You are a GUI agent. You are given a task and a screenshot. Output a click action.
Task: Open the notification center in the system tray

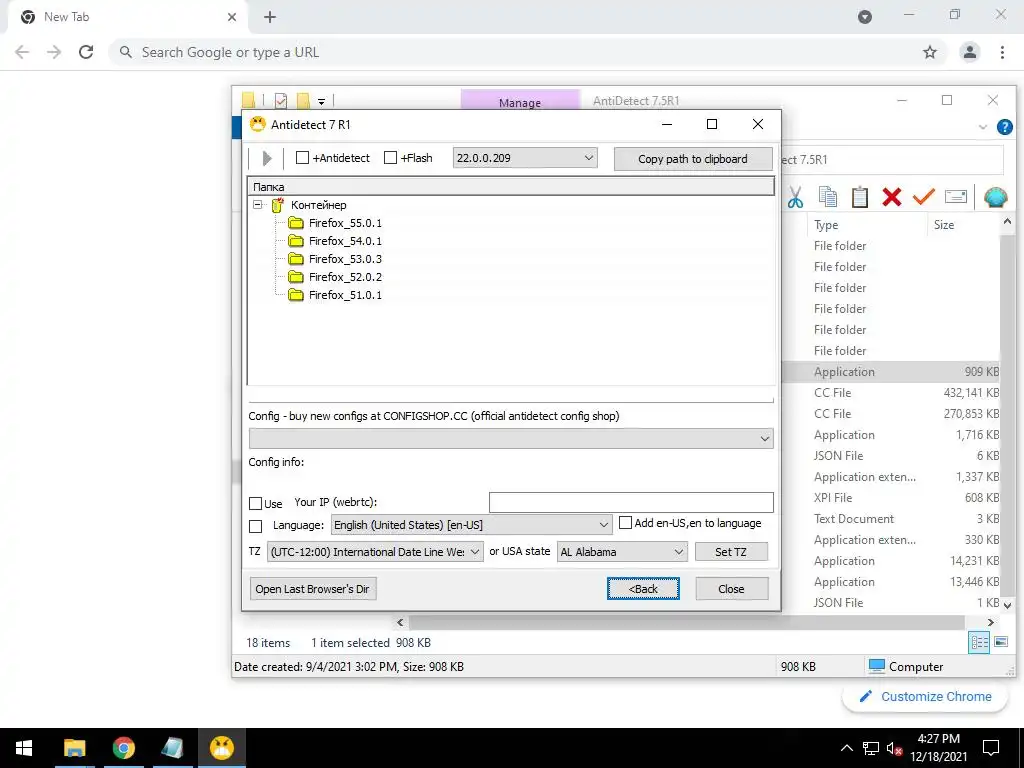coord(991,748)
